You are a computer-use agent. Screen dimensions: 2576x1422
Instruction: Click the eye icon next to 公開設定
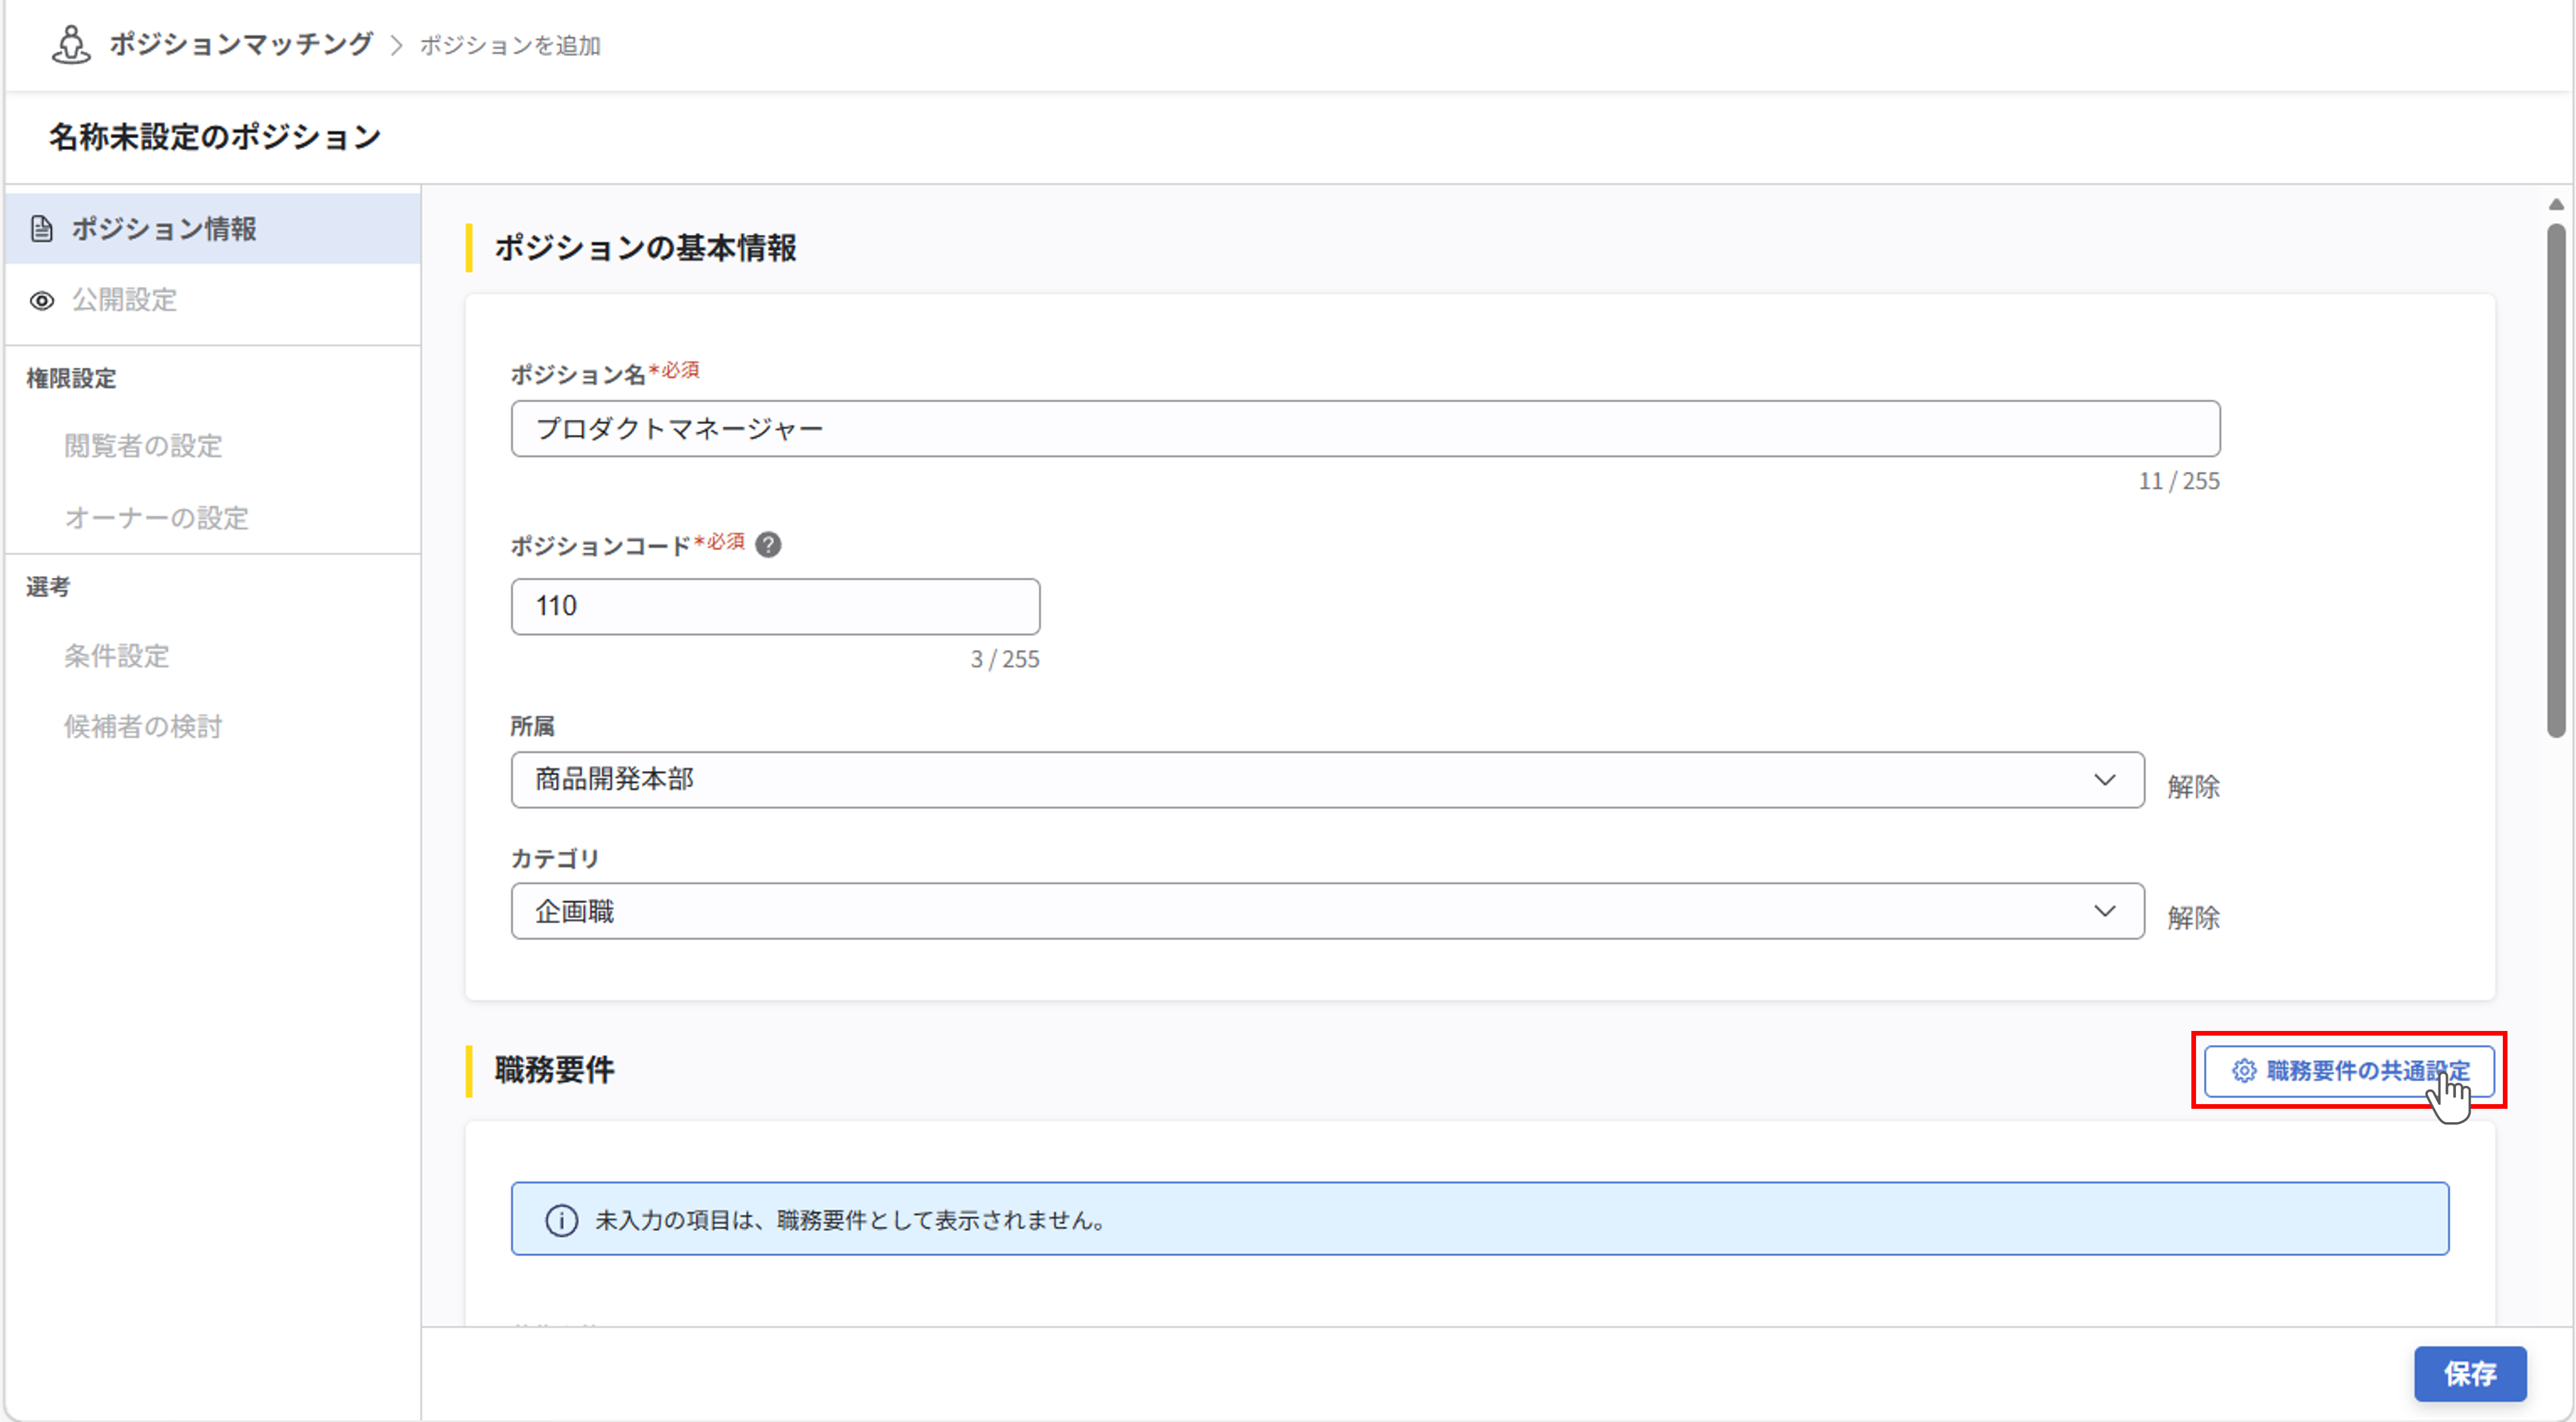click(x=41, y=301)
